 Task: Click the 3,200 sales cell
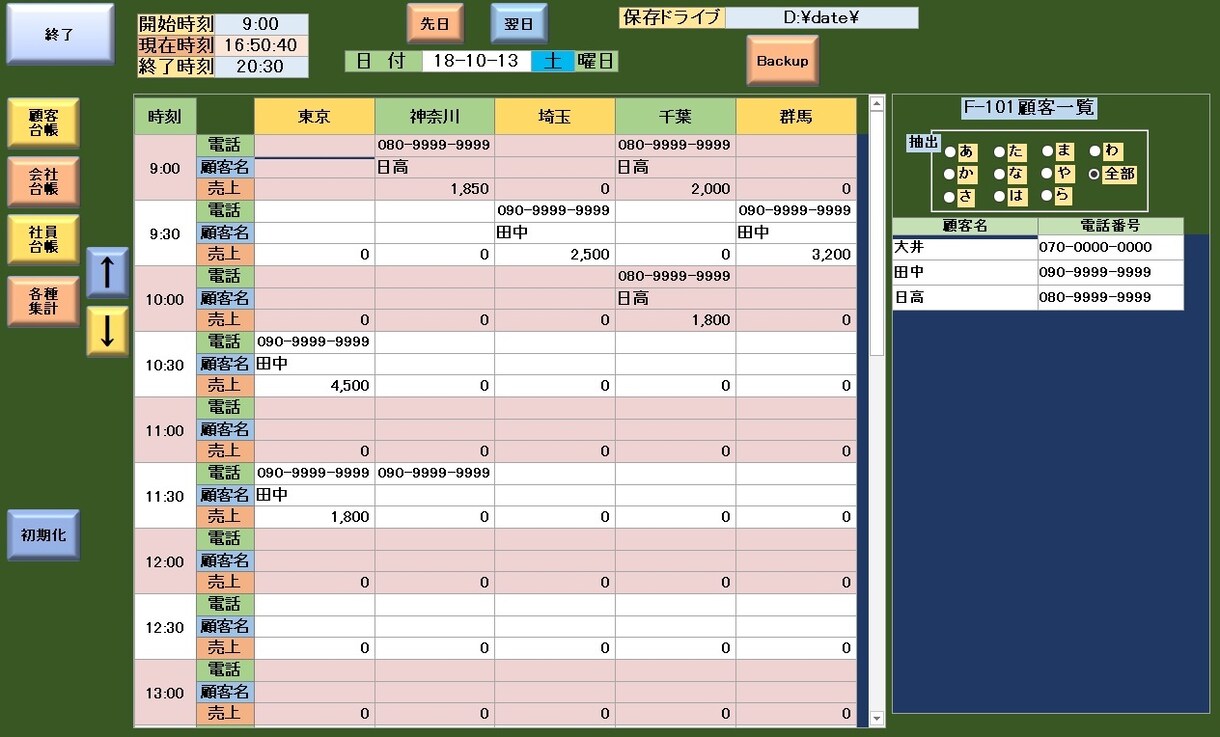coord(797,254)
